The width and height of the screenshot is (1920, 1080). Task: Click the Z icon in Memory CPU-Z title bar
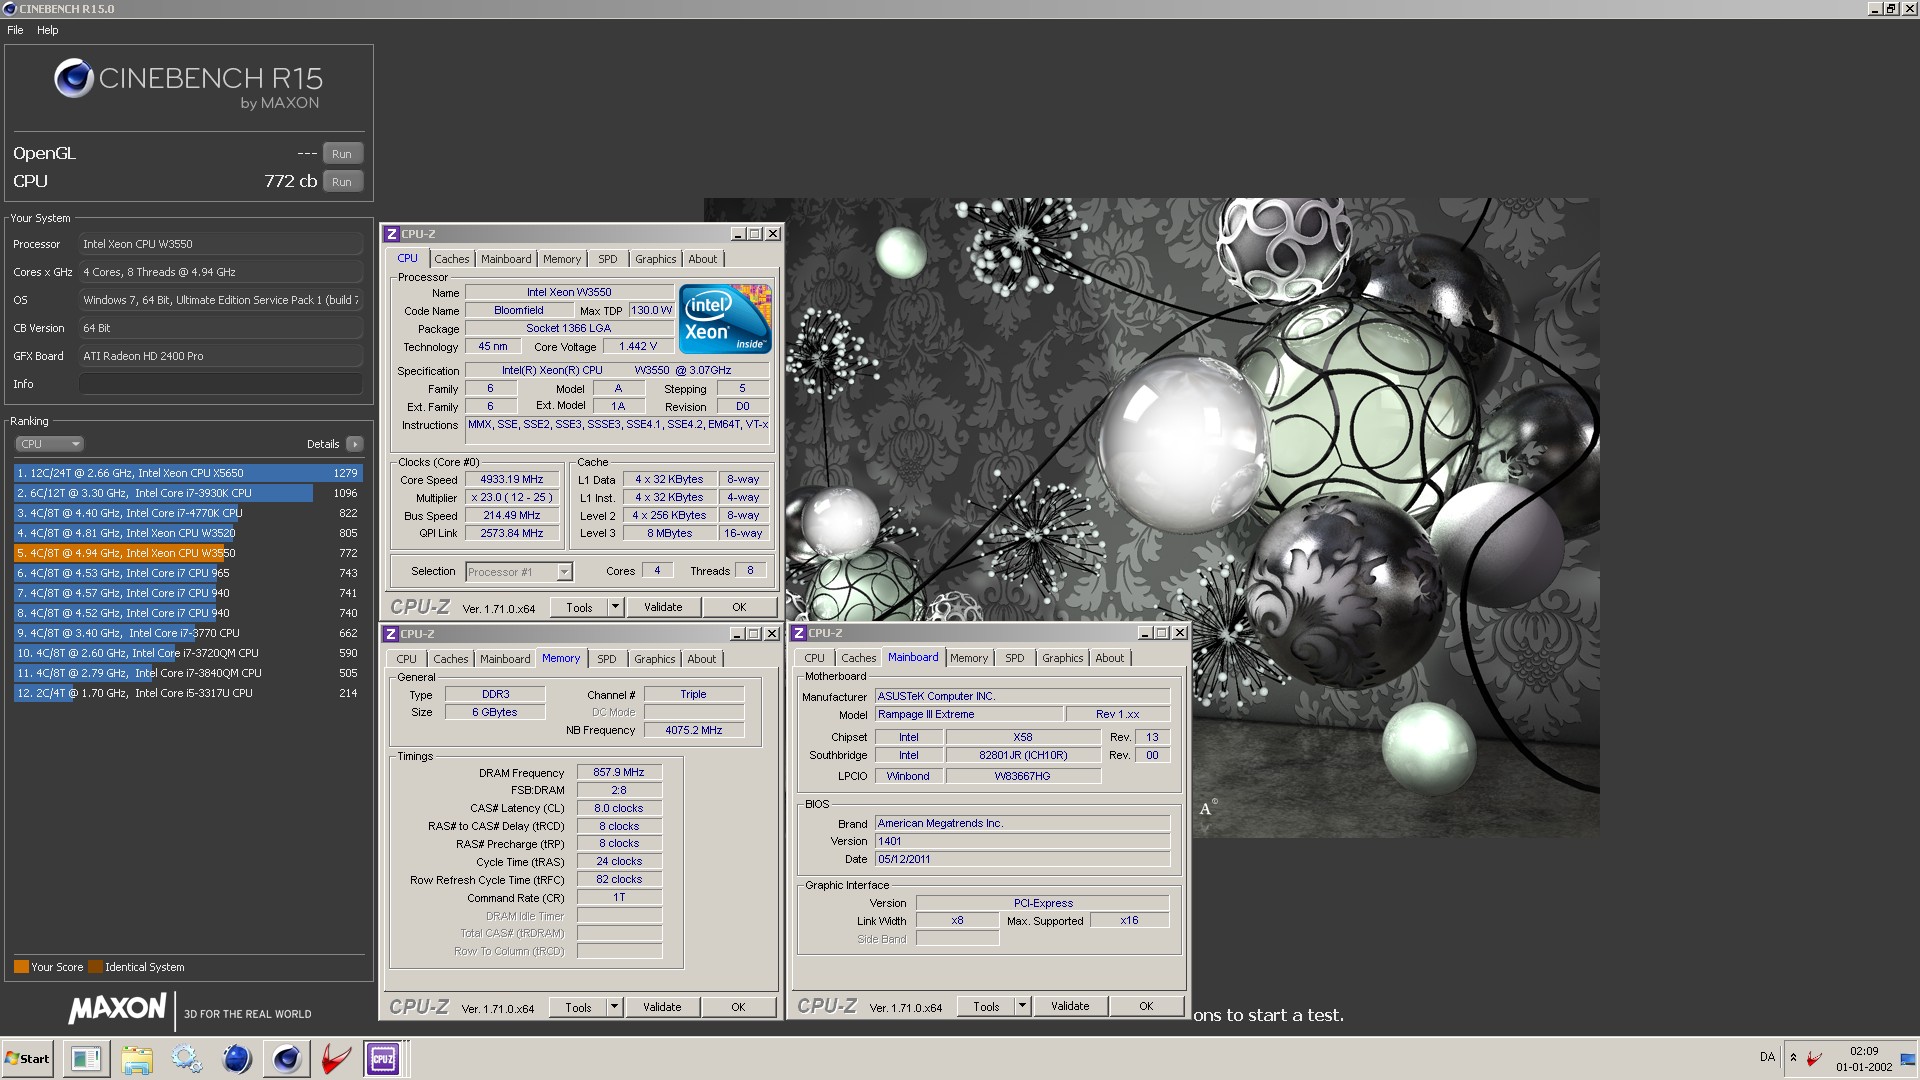click(391, 634)
